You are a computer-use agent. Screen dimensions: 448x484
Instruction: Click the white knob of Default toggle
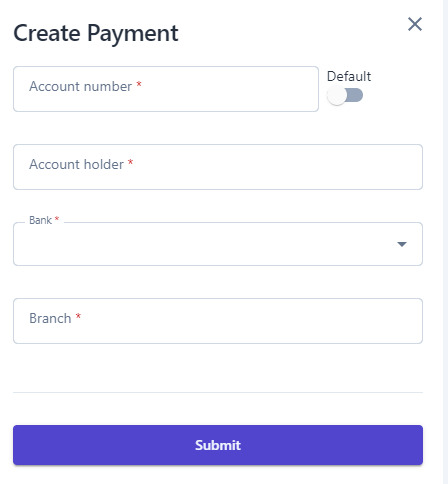(337, 95)
